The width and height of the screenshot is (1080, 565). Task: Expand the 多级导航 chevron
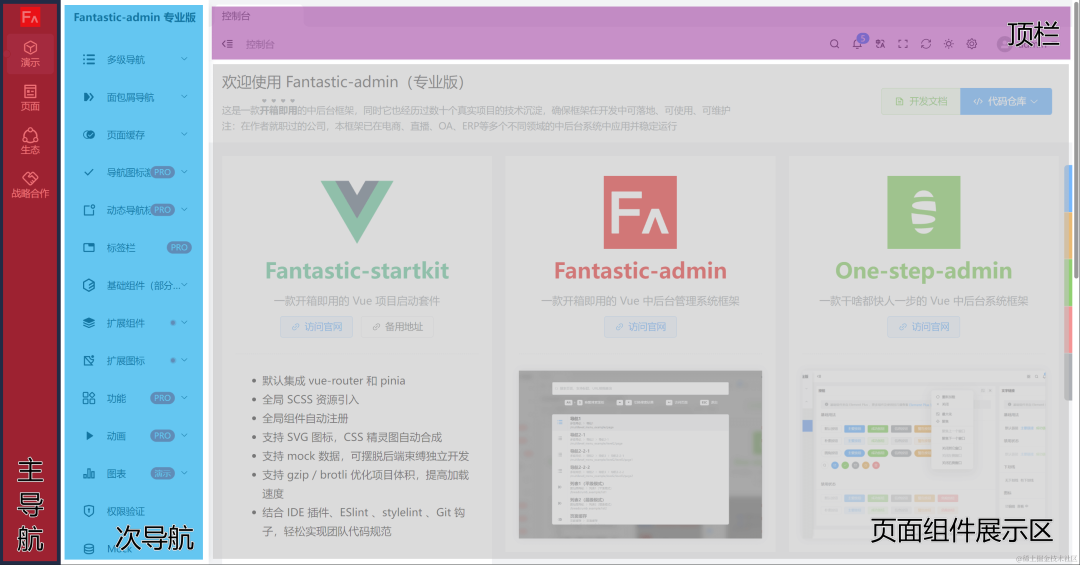184,59
